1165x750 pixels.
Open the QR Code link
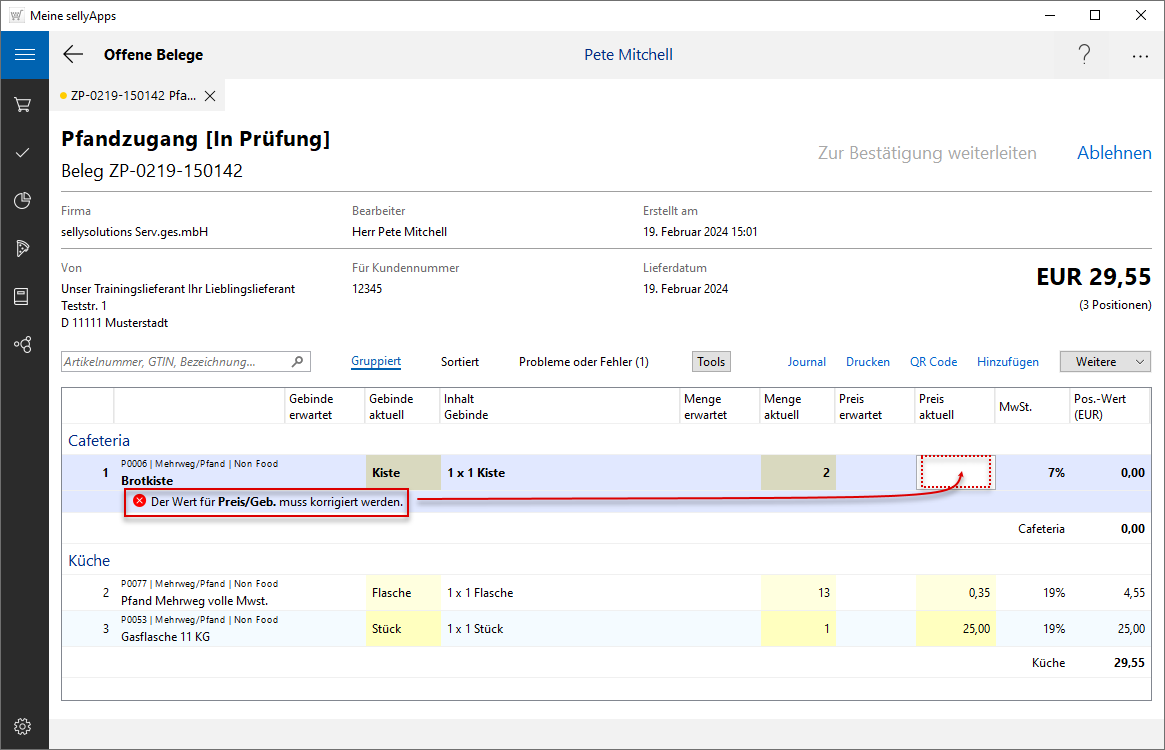(933, 362)
